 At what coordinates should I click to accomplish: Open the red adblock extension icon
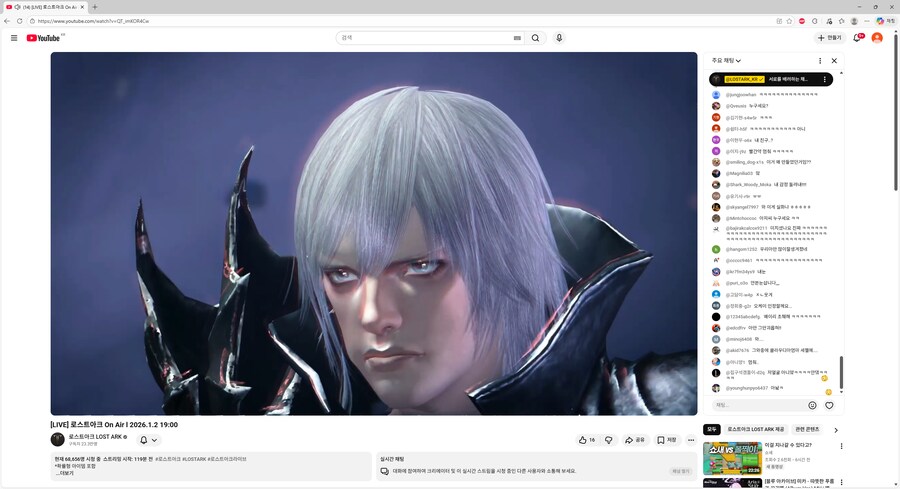(802, 21)
